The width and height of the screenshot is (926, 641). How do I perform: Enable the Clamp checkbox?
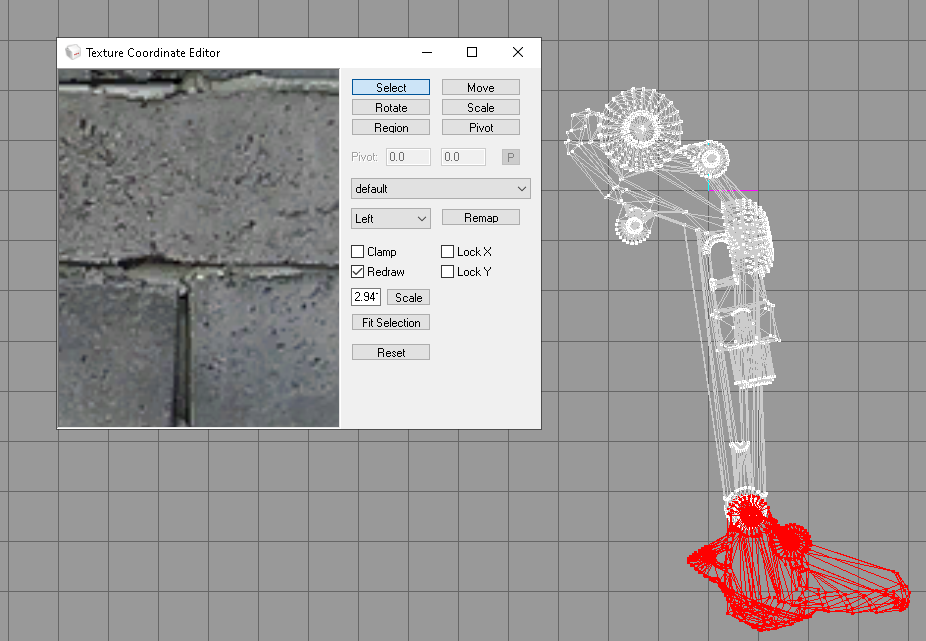[x=358, y=252]
